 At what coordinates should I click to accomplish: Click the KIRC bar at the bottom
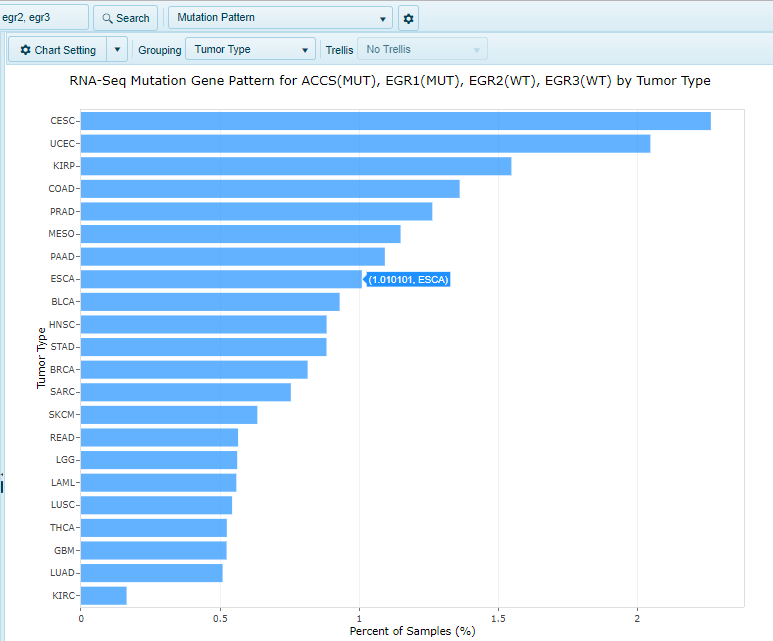pyautogui.click(x=103, y=595)
